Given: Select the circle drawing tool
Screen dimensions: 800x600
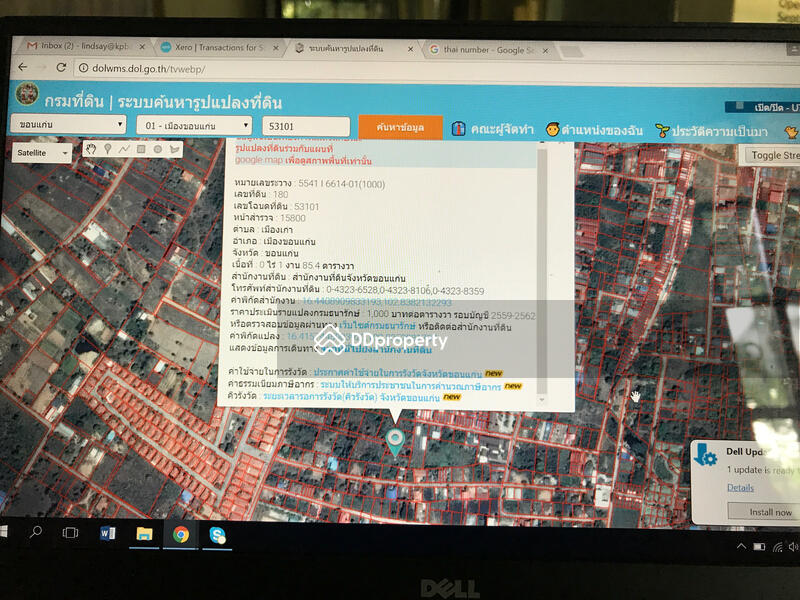Looking at the screenshot, I should [x=158, y=149].
